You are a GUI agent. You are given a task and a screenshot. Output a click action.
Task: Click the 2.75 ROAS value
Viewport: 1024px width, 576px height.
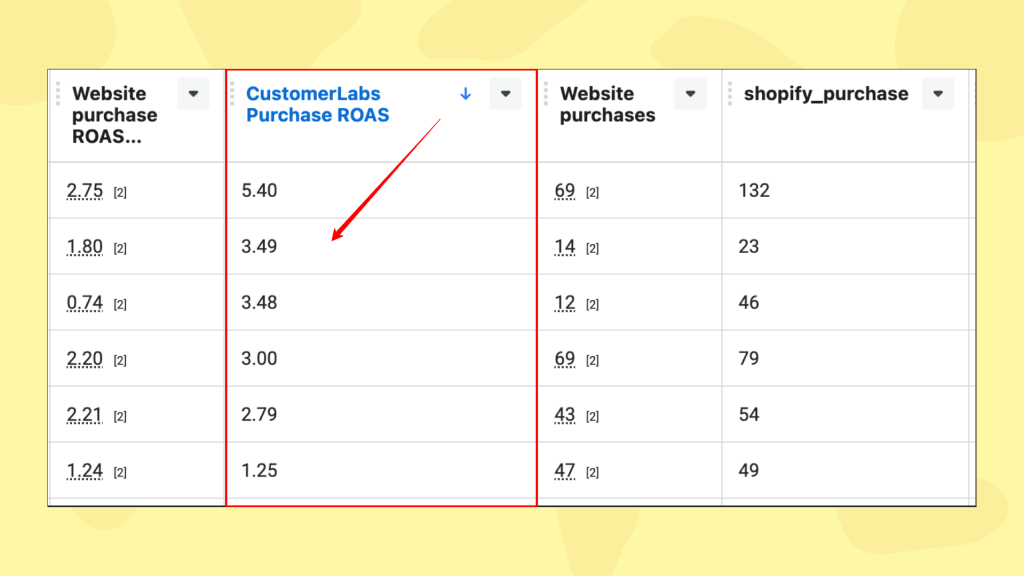pos(85,191)
